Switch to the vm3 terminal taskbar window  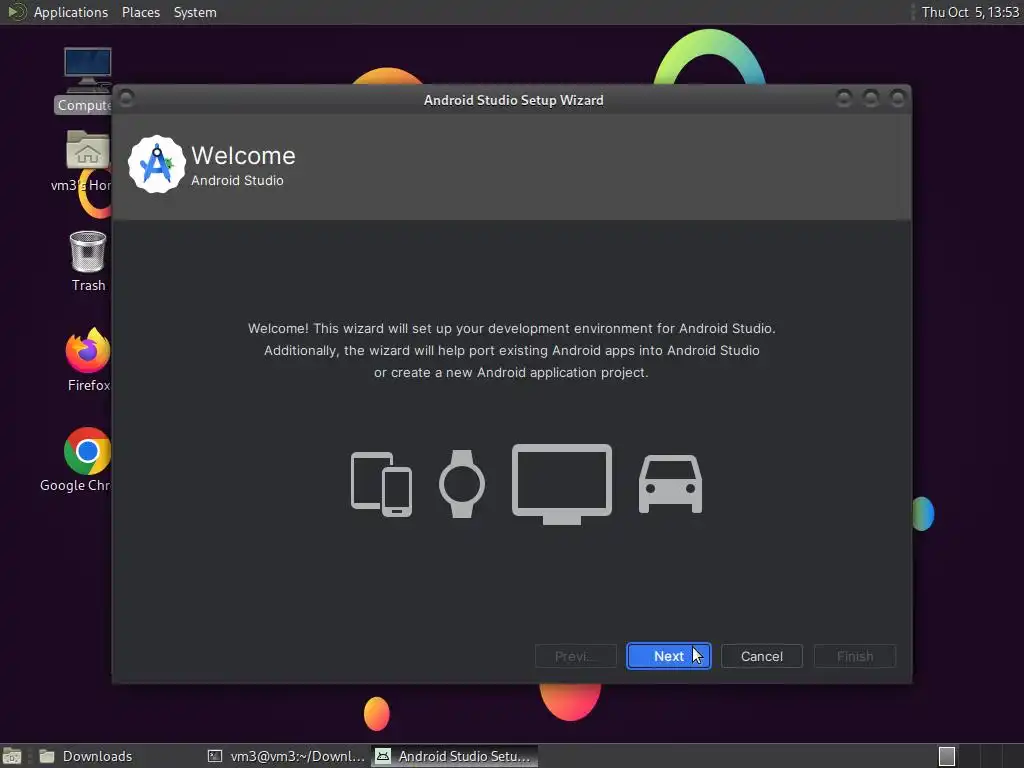[x=286, y=756]
